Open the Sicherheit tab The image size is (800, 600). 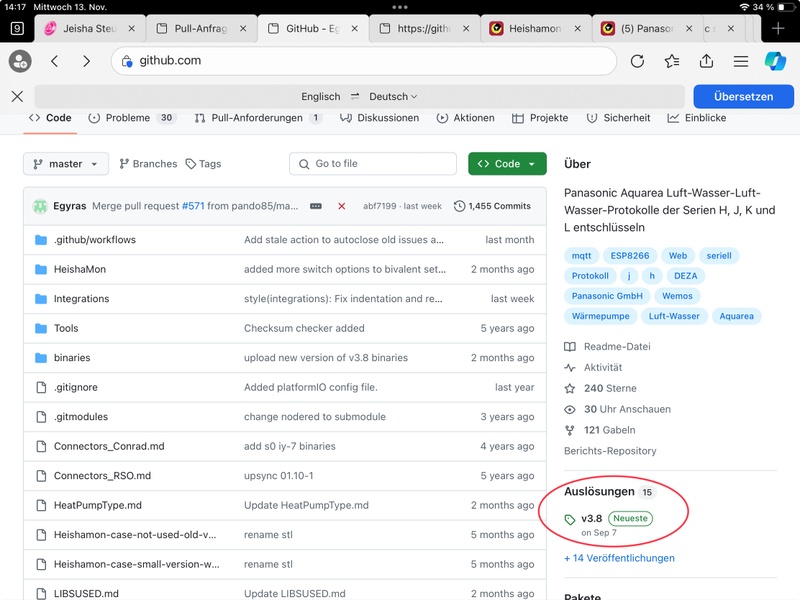click(618, 118)
